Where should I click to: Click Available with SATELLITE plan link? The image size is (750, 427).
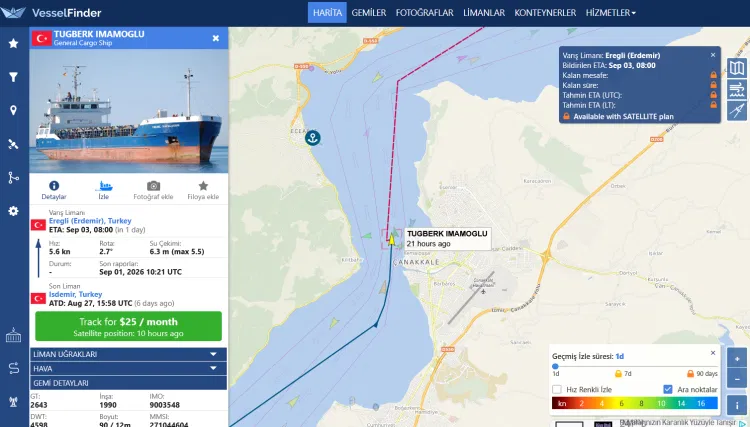coord(623,117)
